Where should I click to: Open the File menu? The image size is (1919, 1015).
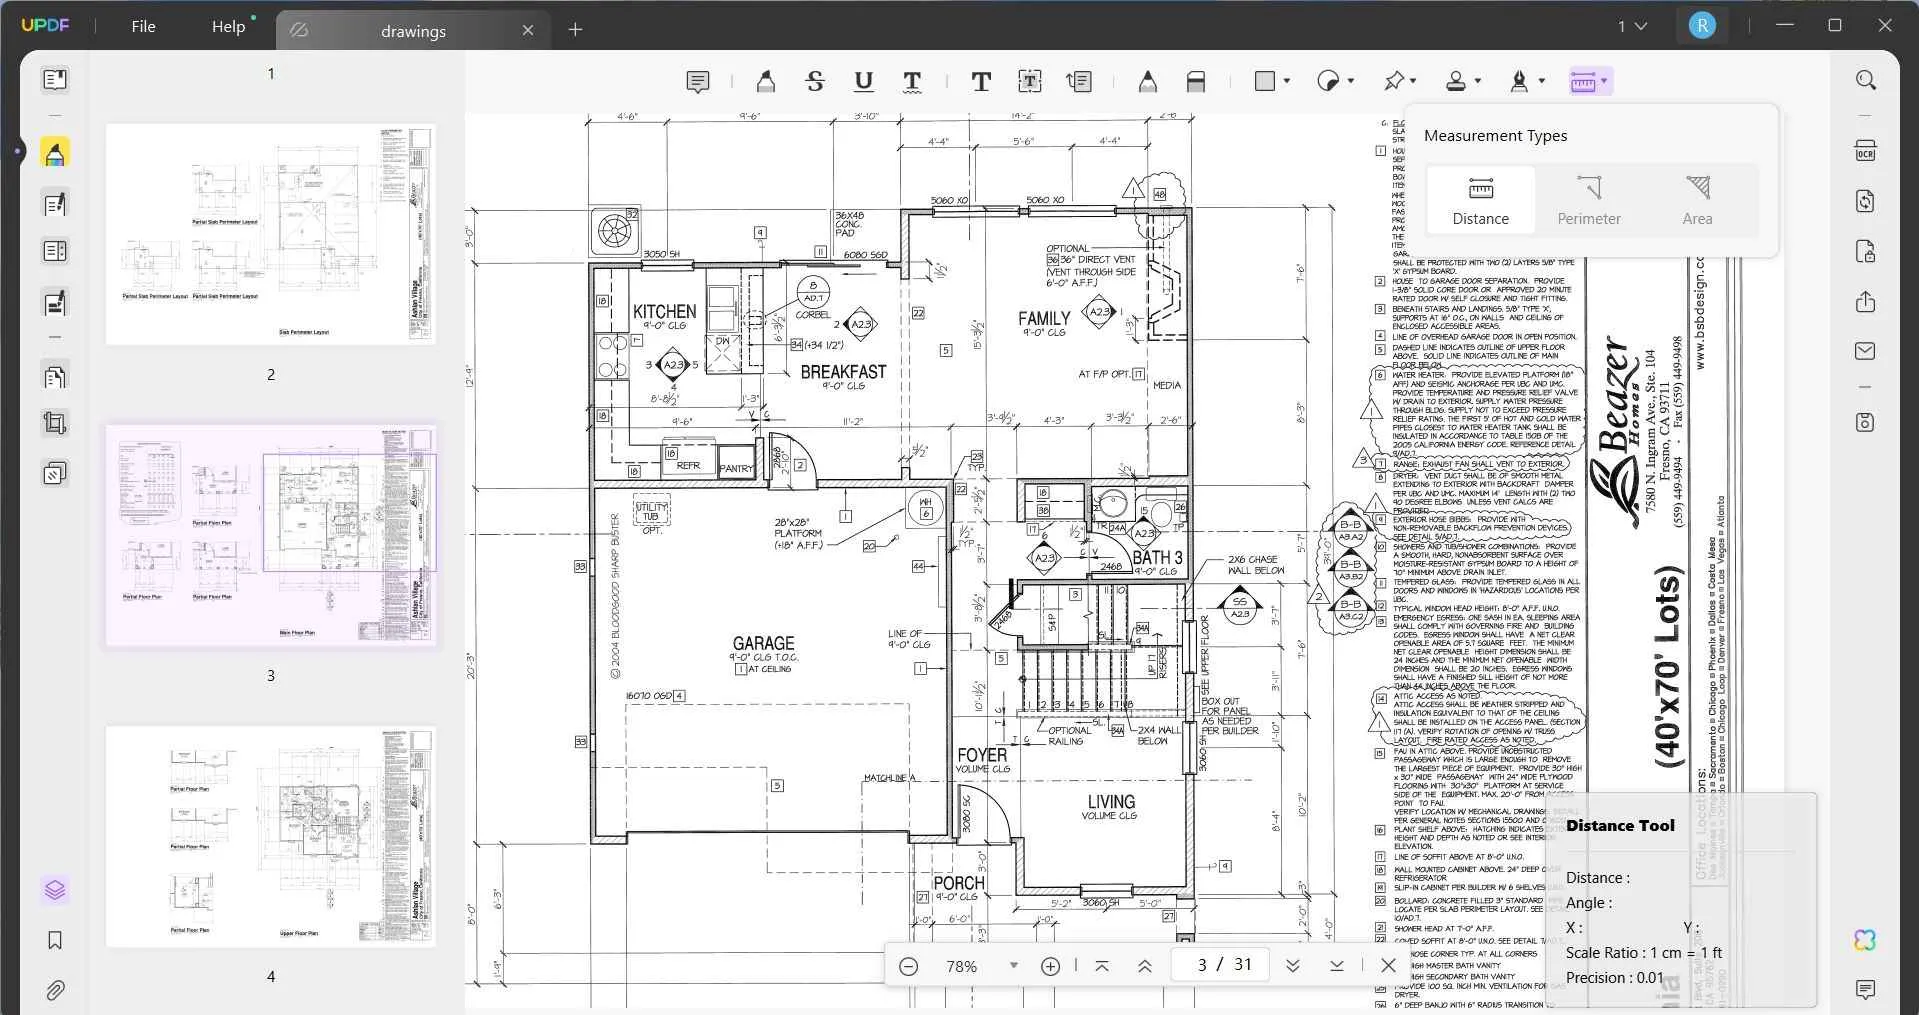pyautogui.click(x=143, y=26)
